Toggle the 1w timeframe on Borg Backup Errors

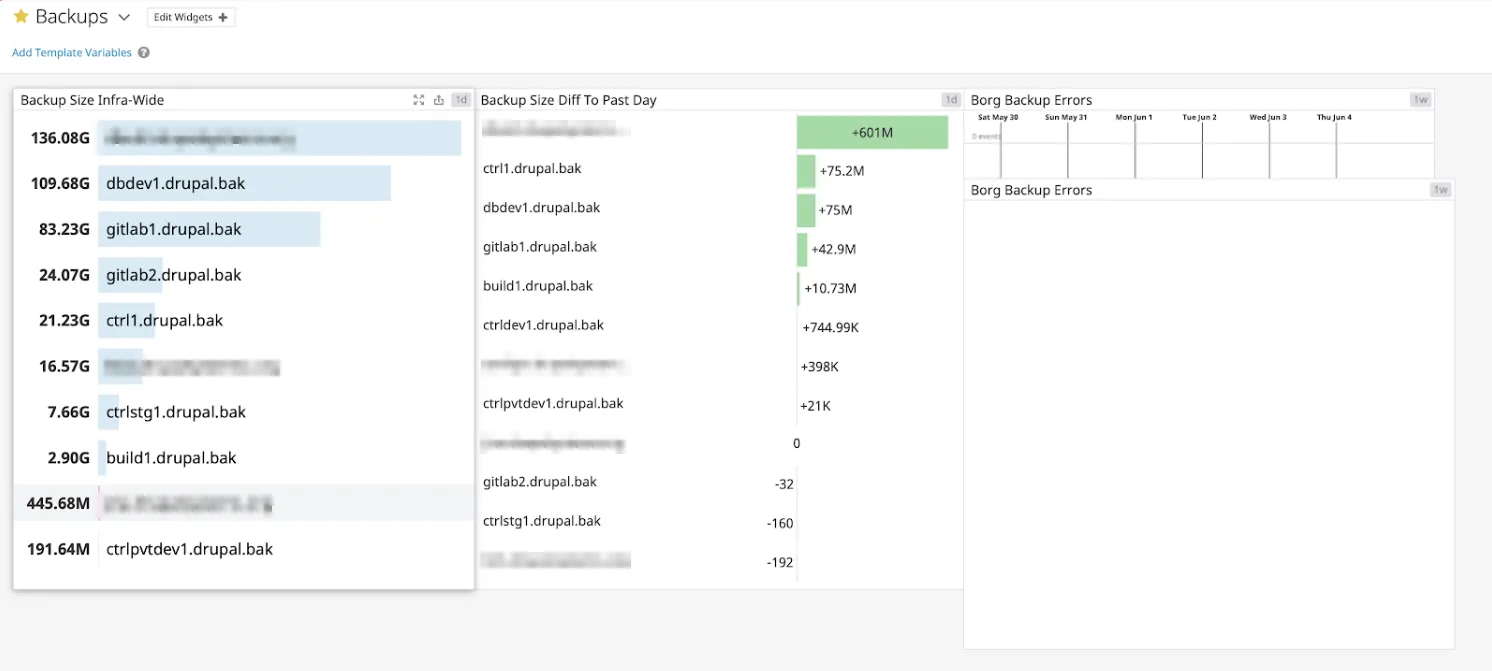point(1421,100)
